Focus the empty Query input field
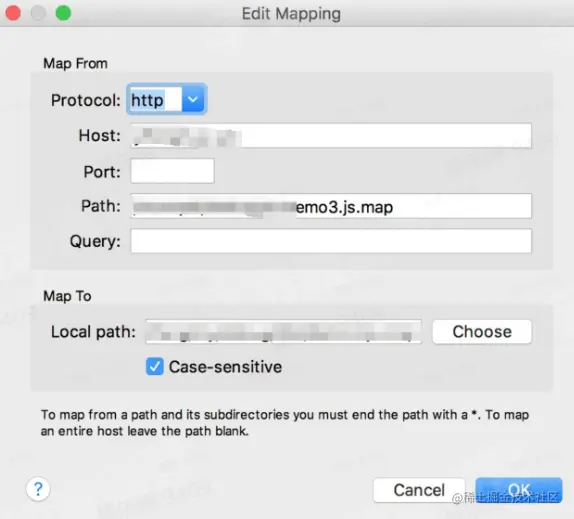This screenshot has width=574, height=519. pyautogui.click(x=331, y=241)
